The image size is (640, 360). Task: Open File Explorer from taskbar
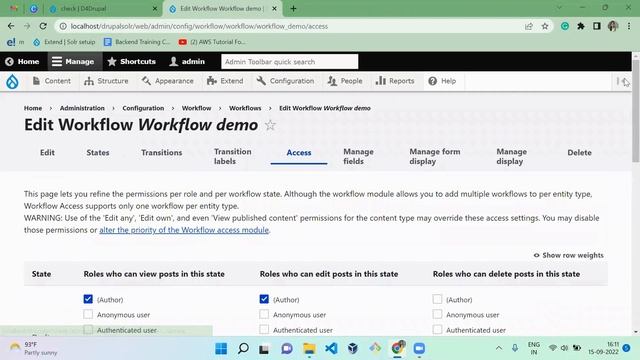click(309, 349)
